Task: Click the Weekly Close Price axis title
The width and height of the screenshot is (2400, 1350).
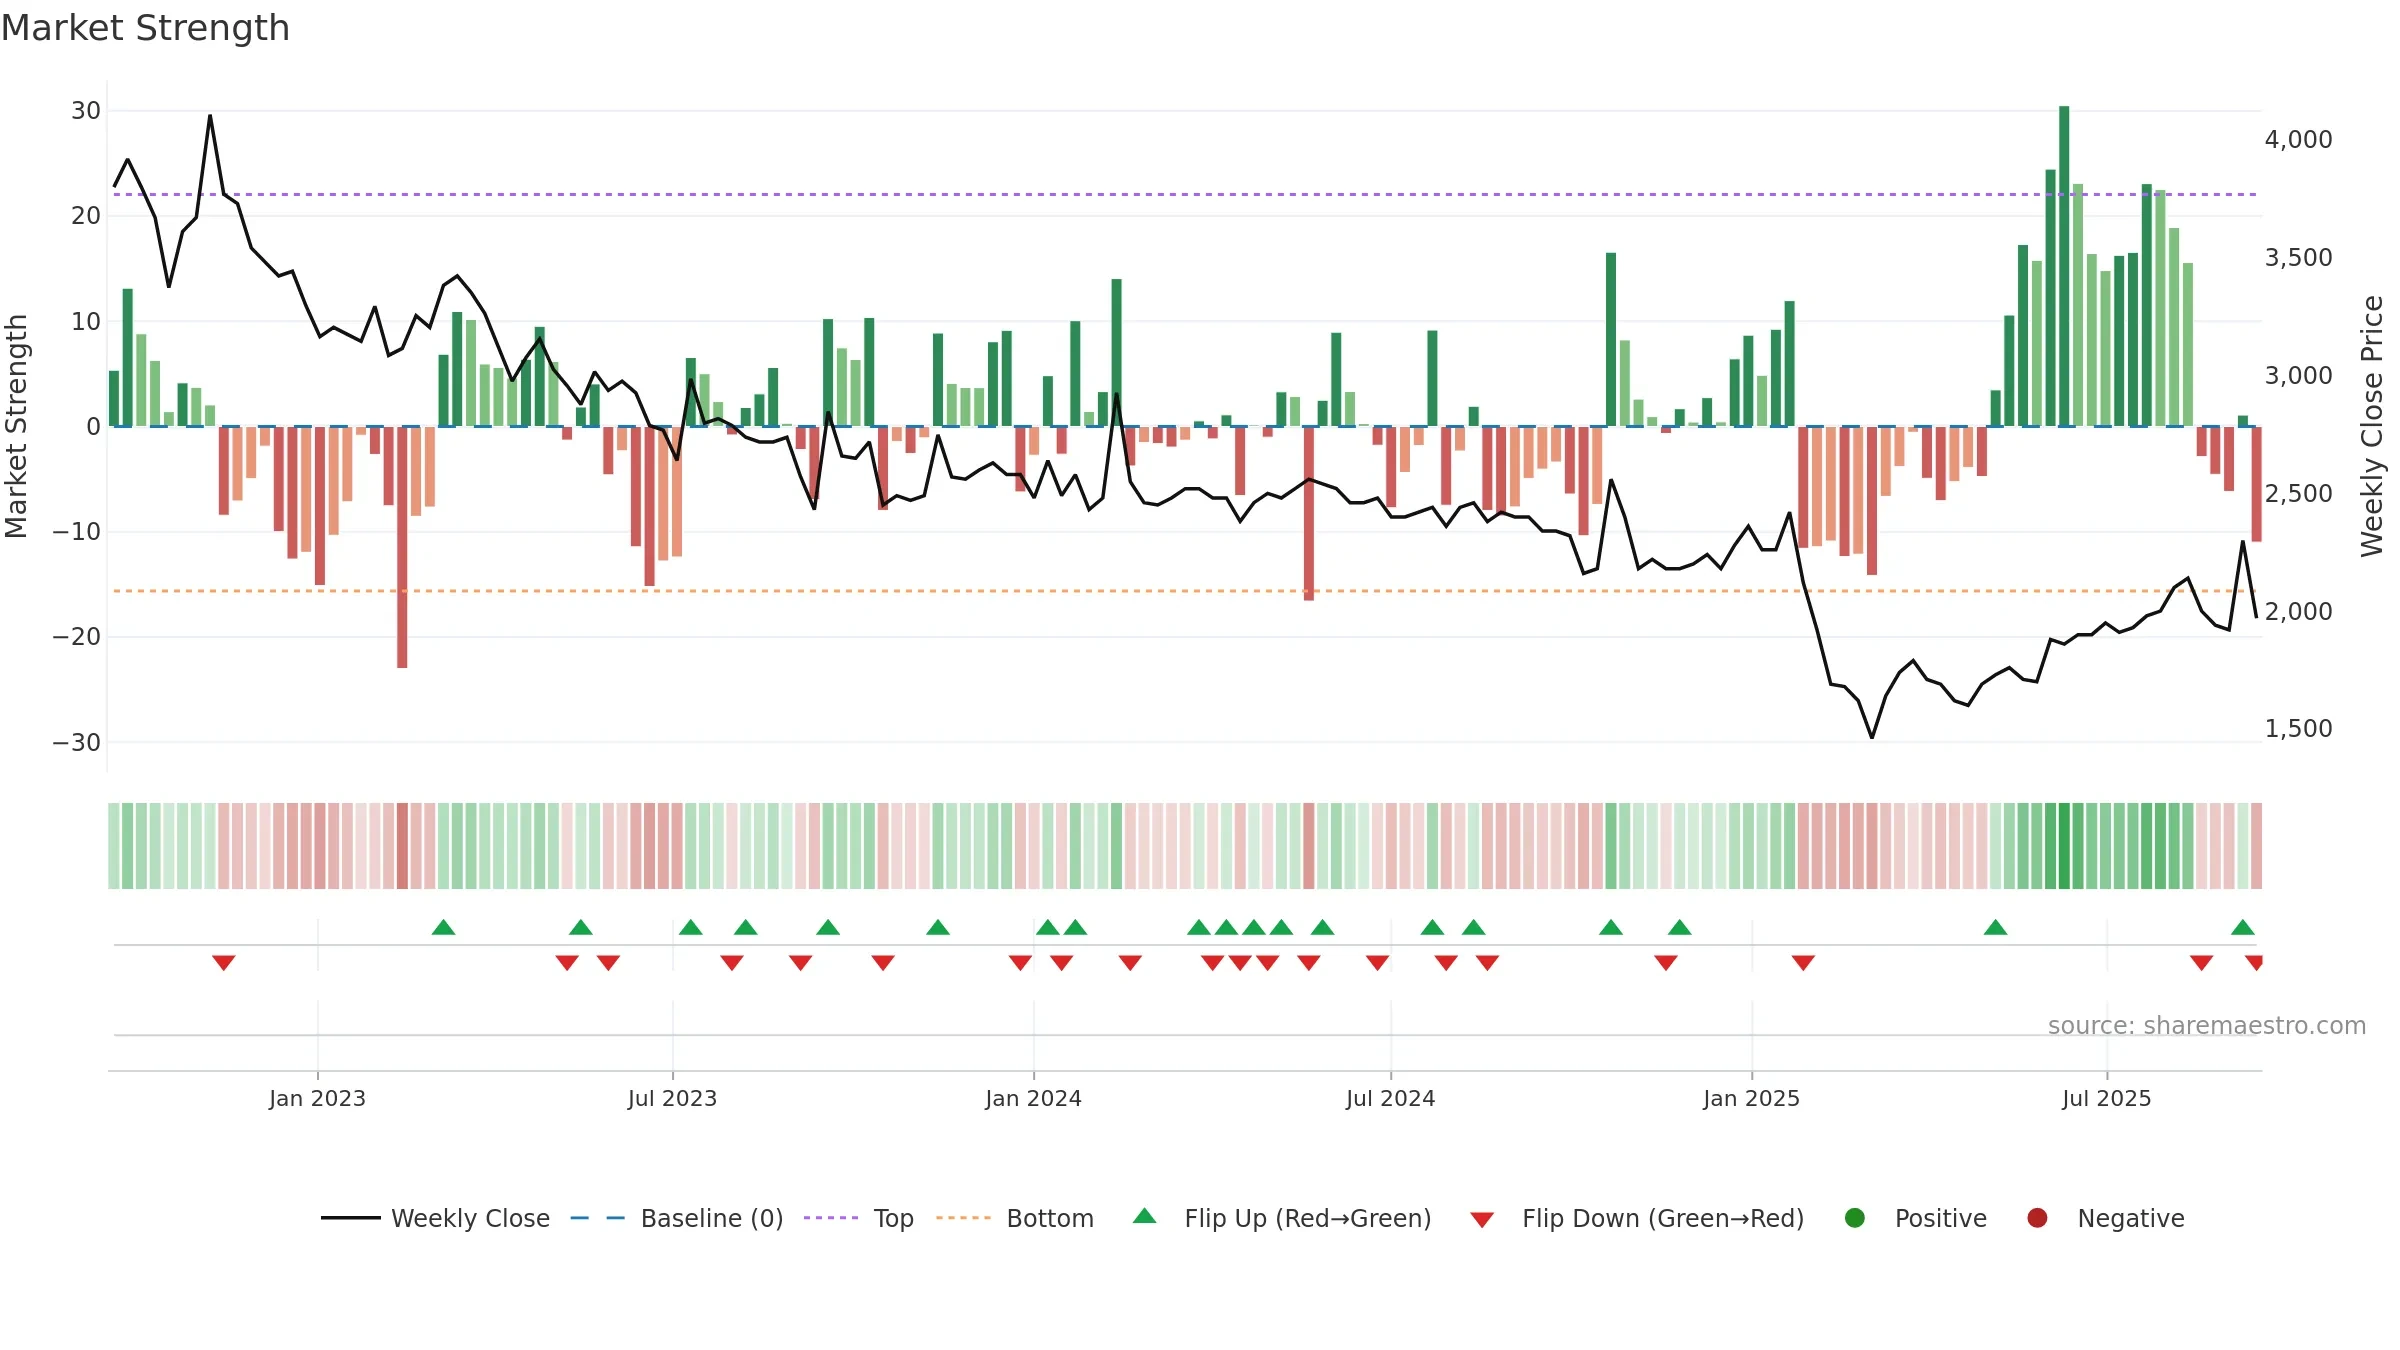Action: (x=2372, y=426)
